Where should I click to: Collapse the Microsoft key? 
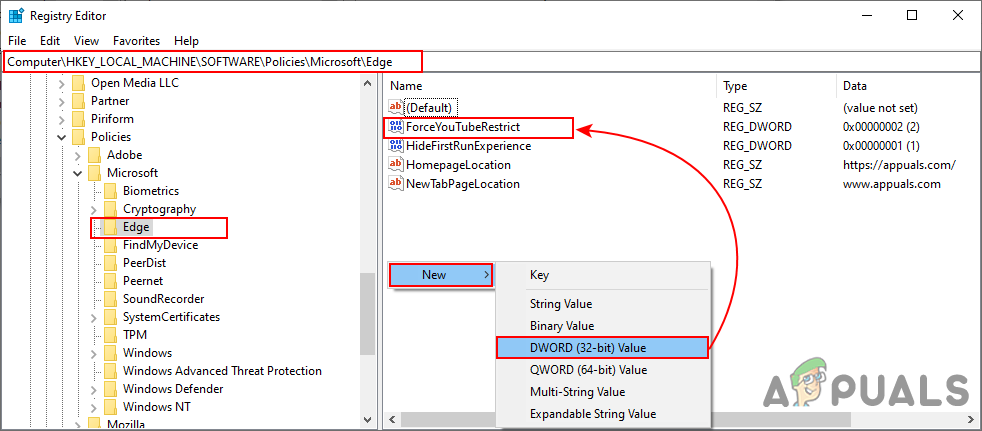click(x=78, y=173)
